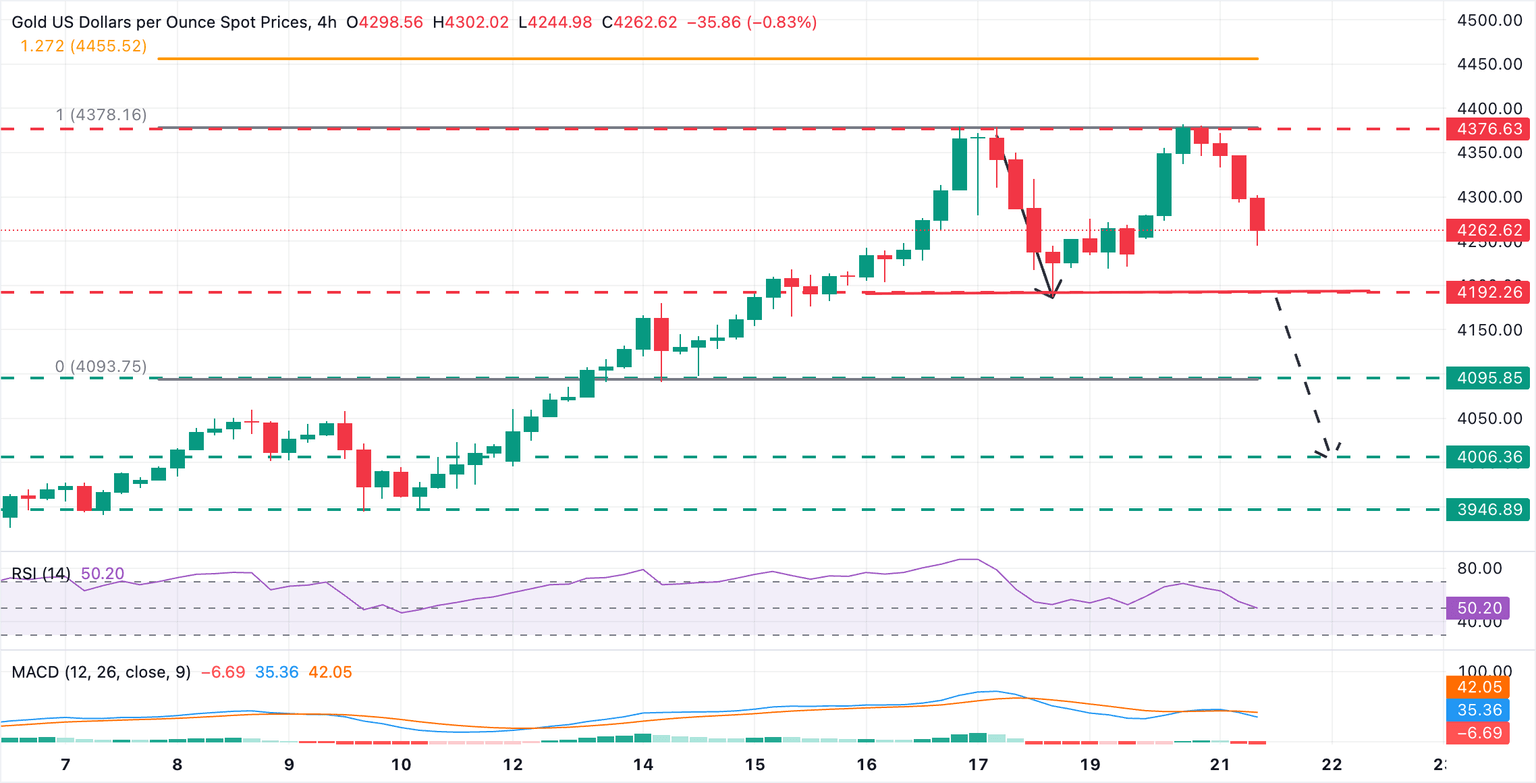Image resolution: width=1536 pixels, height=783 pixels.
Task: Click the orange 1.272 Fibonacci extension line
Action: [708, 59]
